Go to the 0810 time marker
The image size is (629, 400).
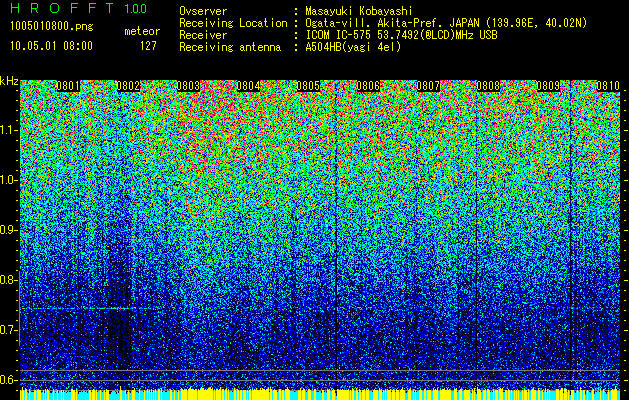[x=607, y=86]
